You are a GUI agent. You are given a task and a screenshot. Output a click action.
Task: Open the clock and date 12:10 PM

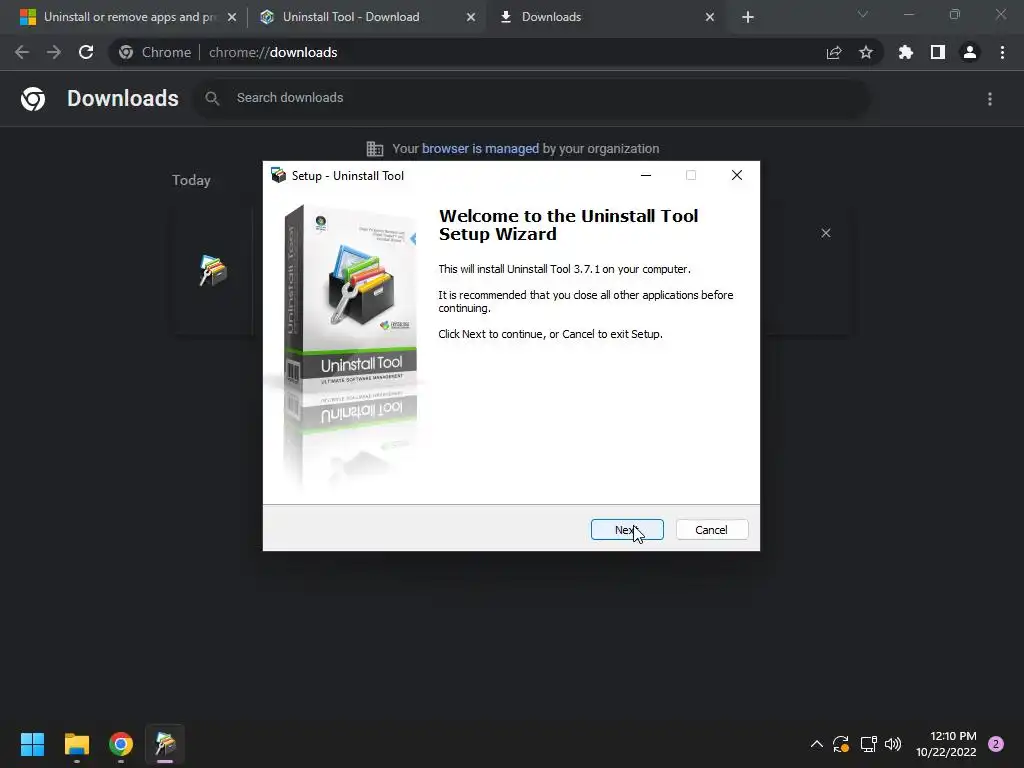coord(946,744)
